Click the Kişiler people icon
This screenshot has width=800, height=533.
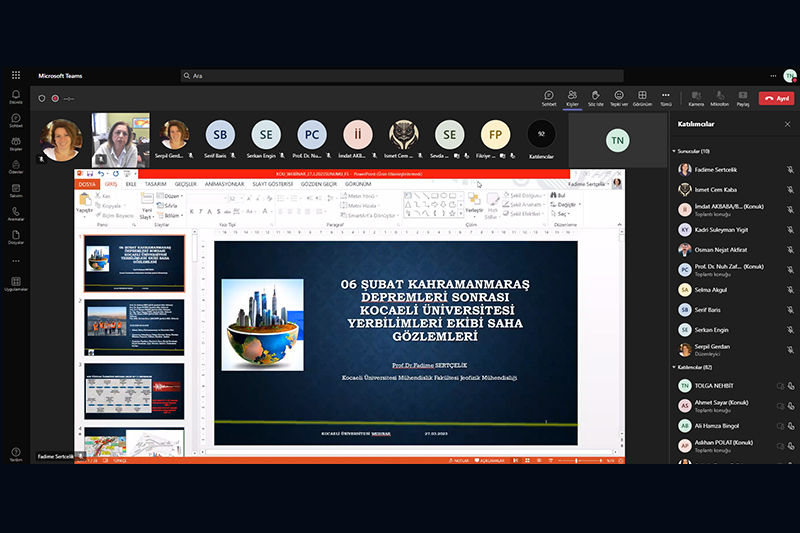(x=572, y=97)
